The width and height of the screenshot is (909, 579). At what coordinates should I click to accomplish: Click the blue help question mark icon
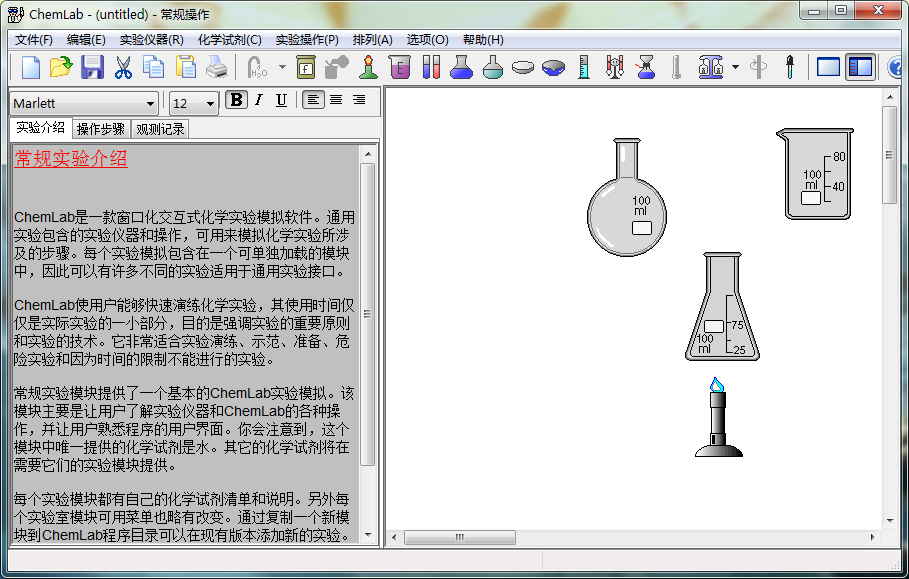click(x=897, y=67)
